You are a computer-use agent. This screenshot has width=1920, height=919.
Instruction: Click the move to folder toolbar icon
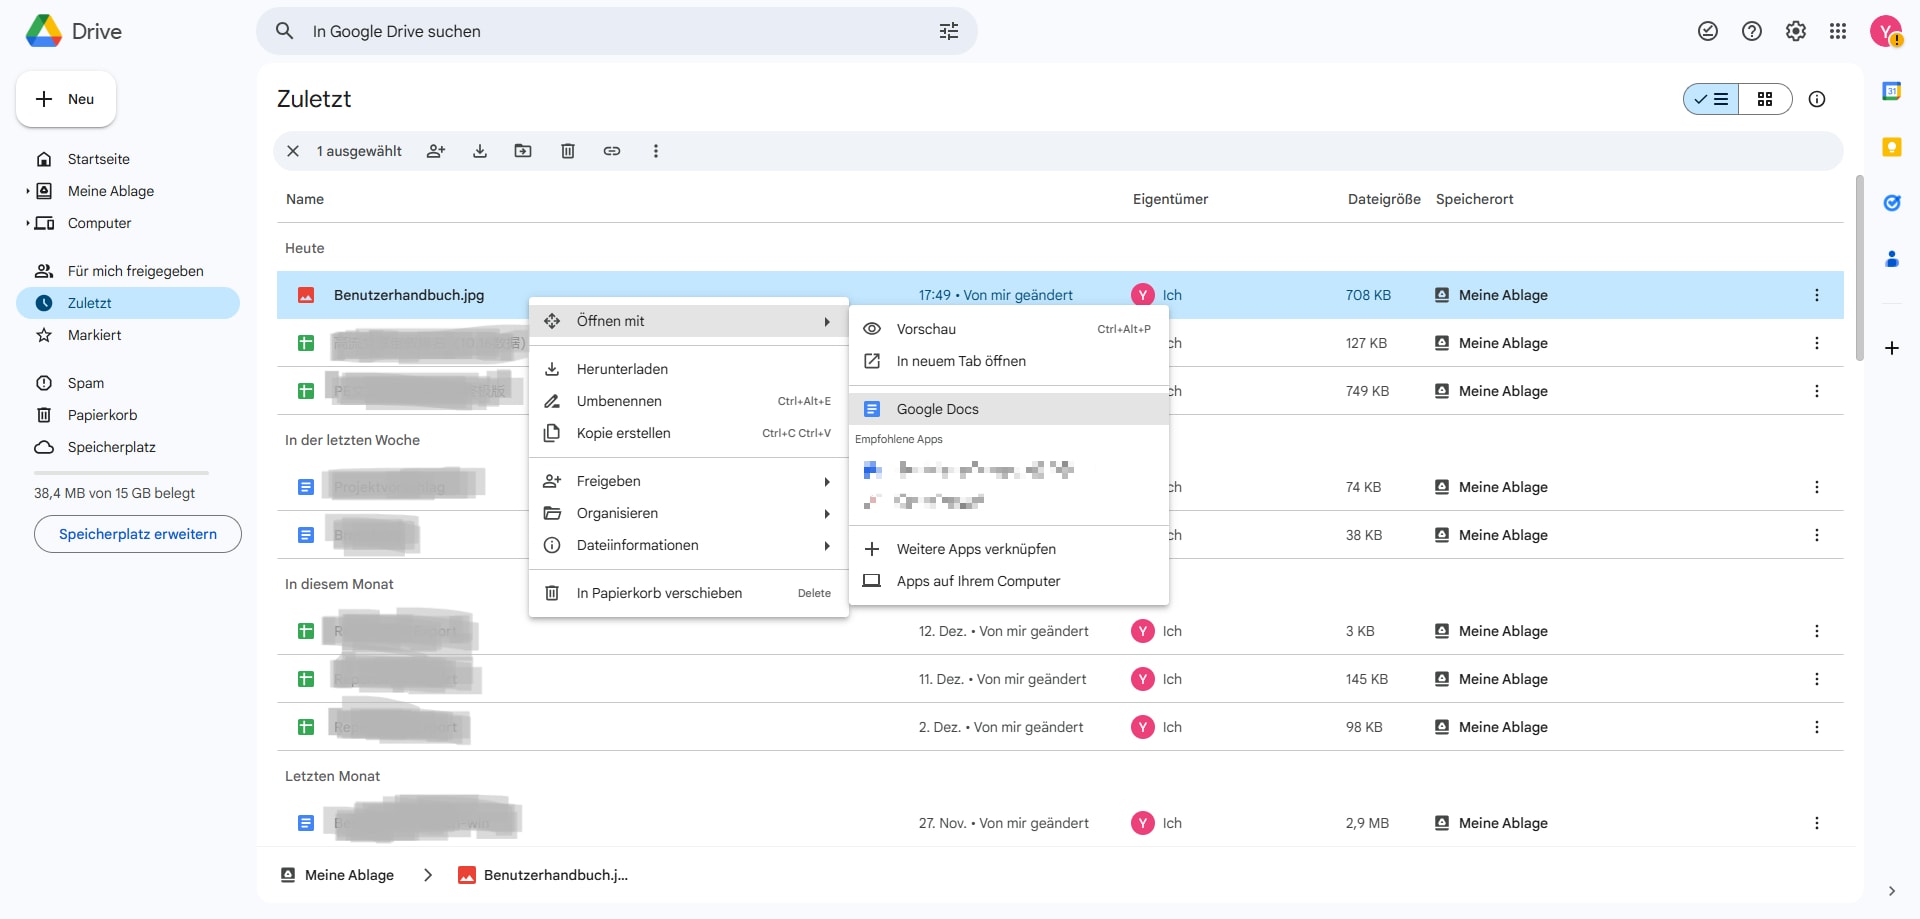point(523,151)
